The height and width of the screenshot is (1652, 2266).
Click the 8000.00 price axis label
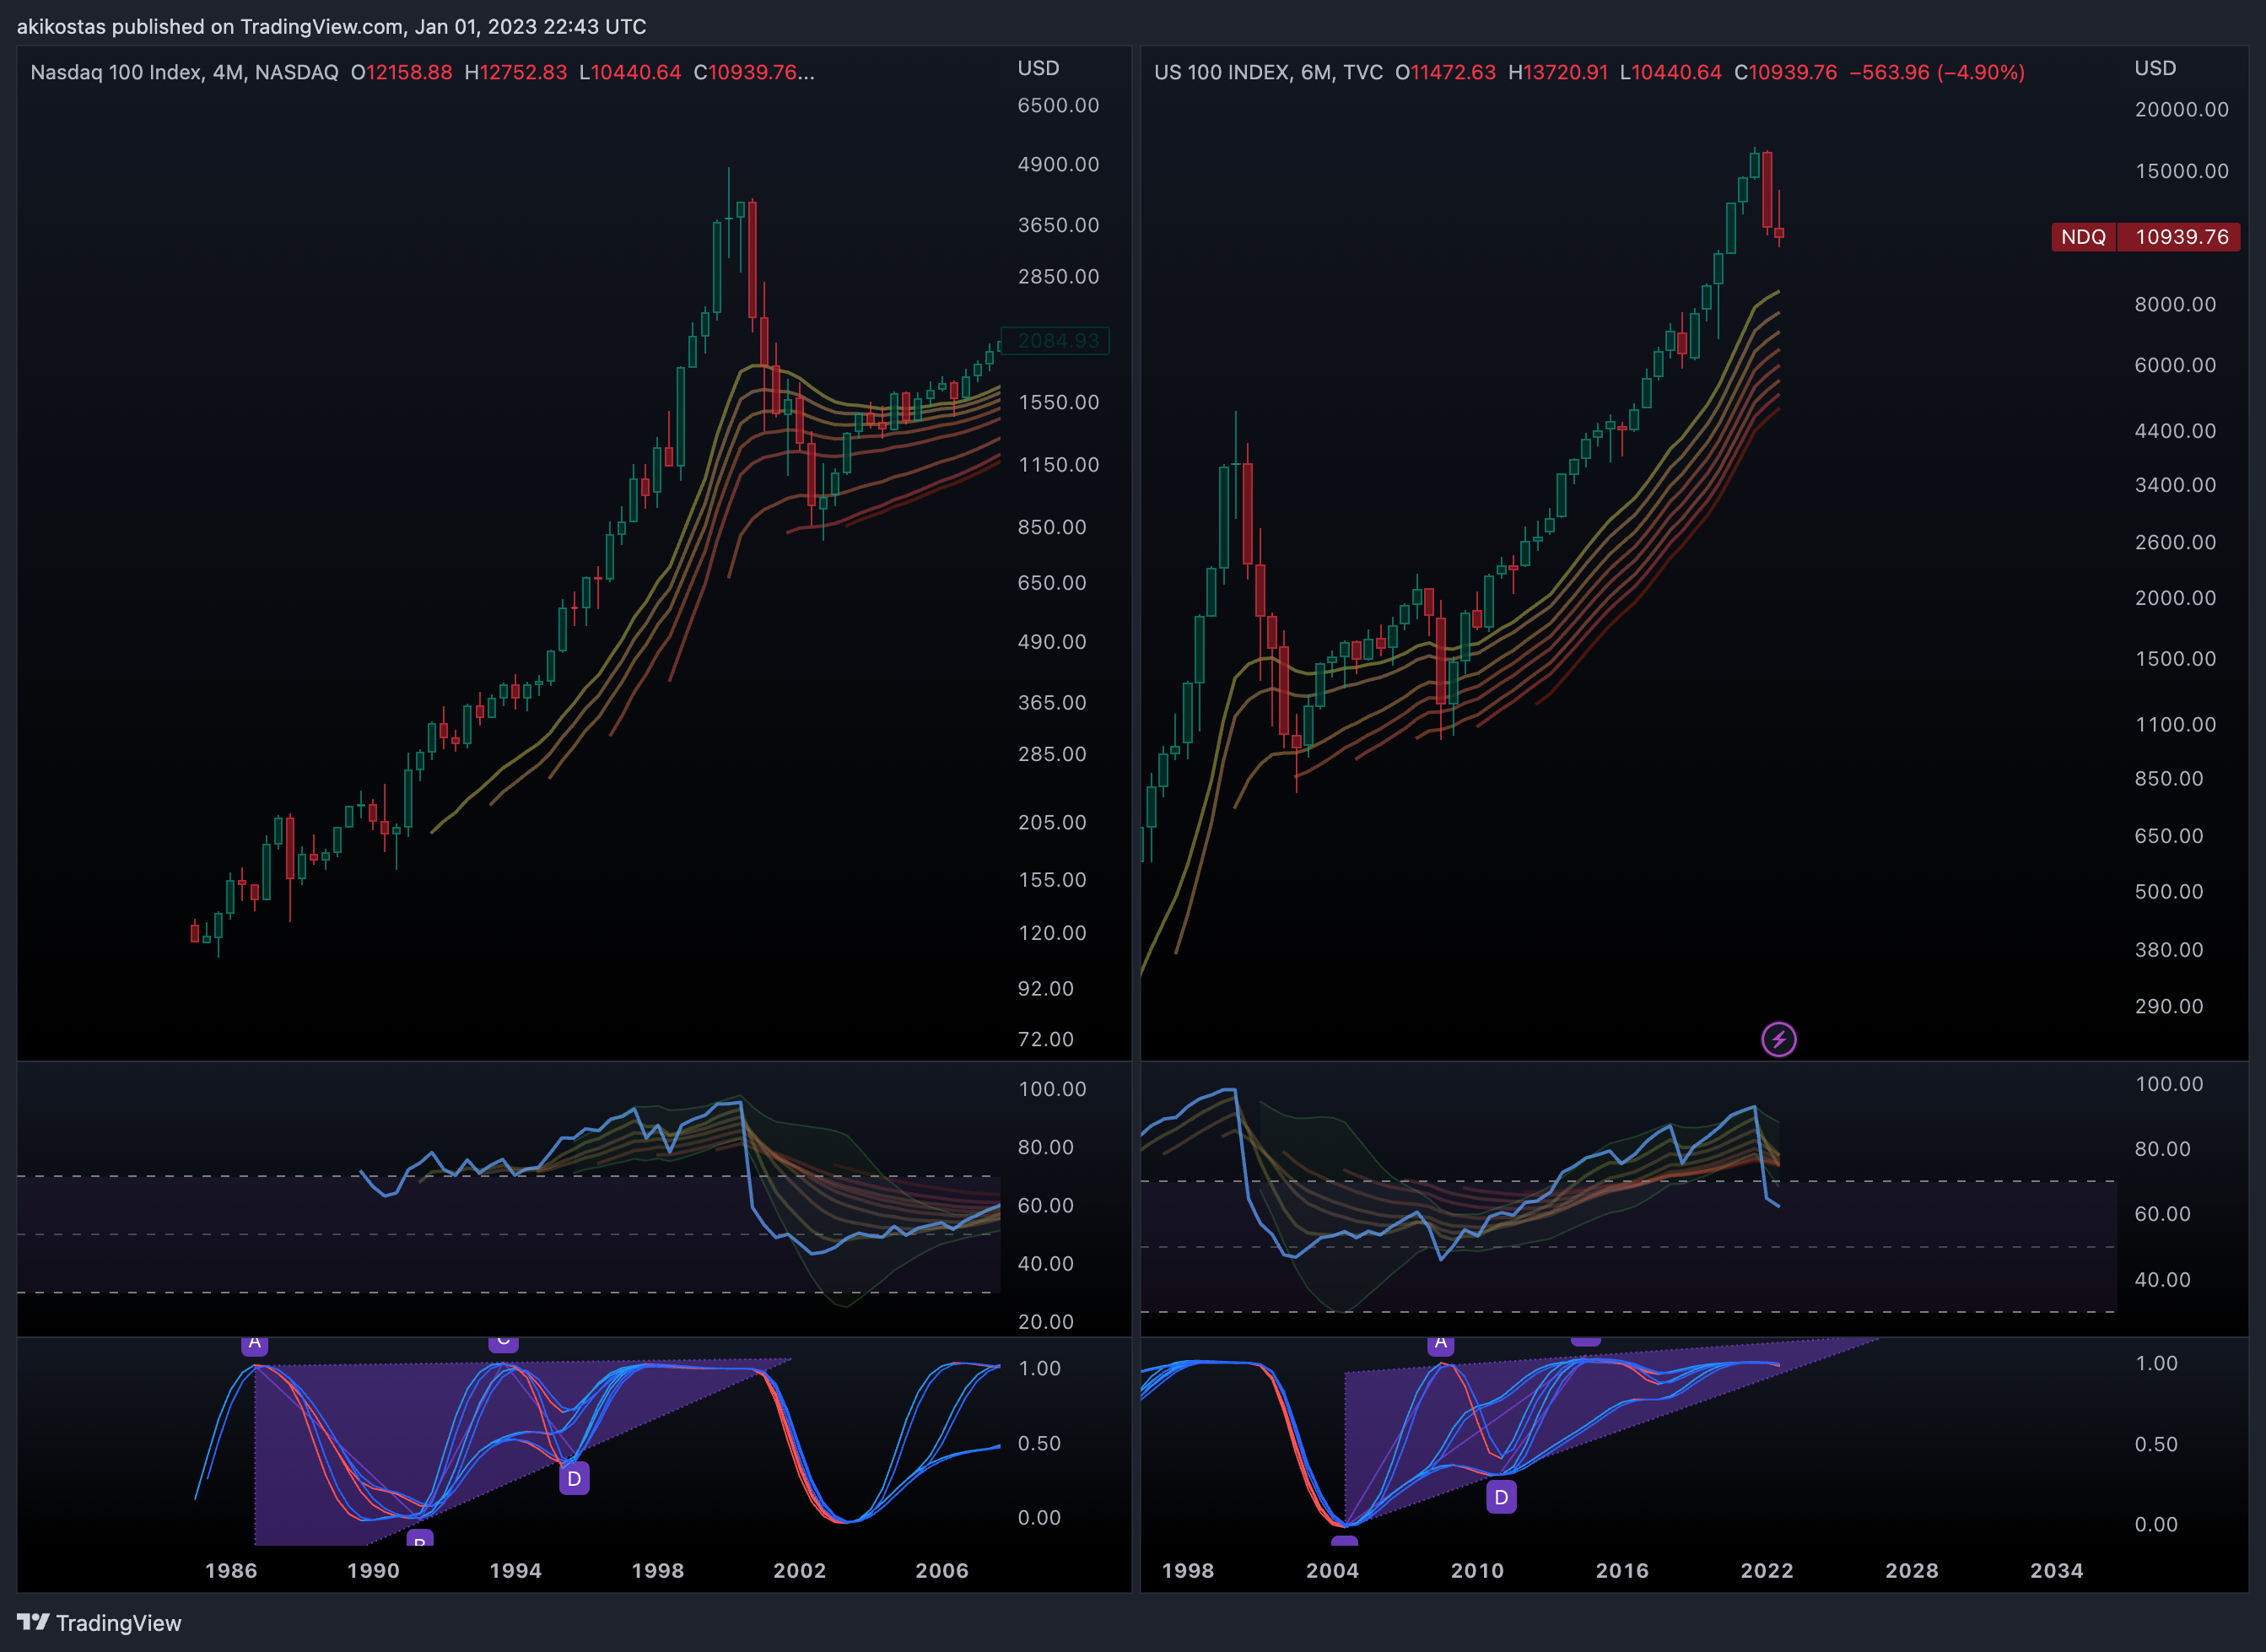click(2175, 304)
